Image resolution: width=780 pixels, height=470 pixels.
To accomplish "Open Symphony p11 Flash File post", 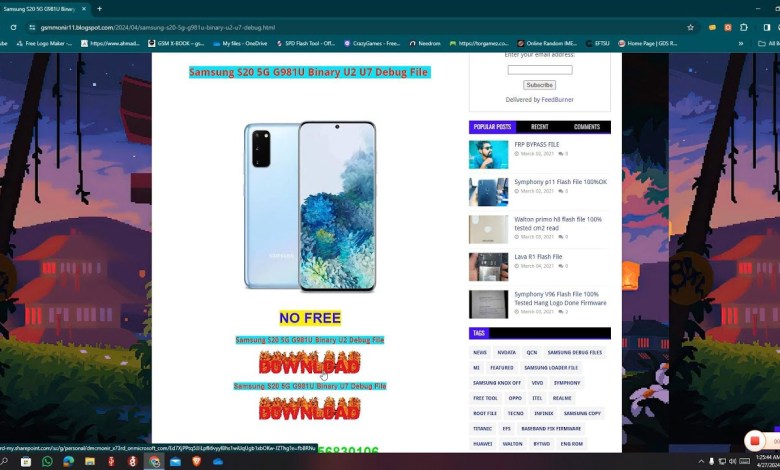I will click(561, 182).
